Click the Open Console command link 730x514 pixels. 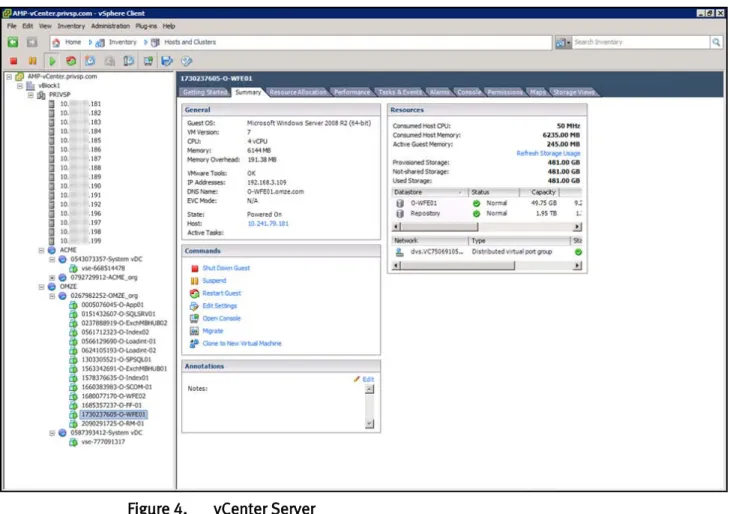(x=222, y=318)
